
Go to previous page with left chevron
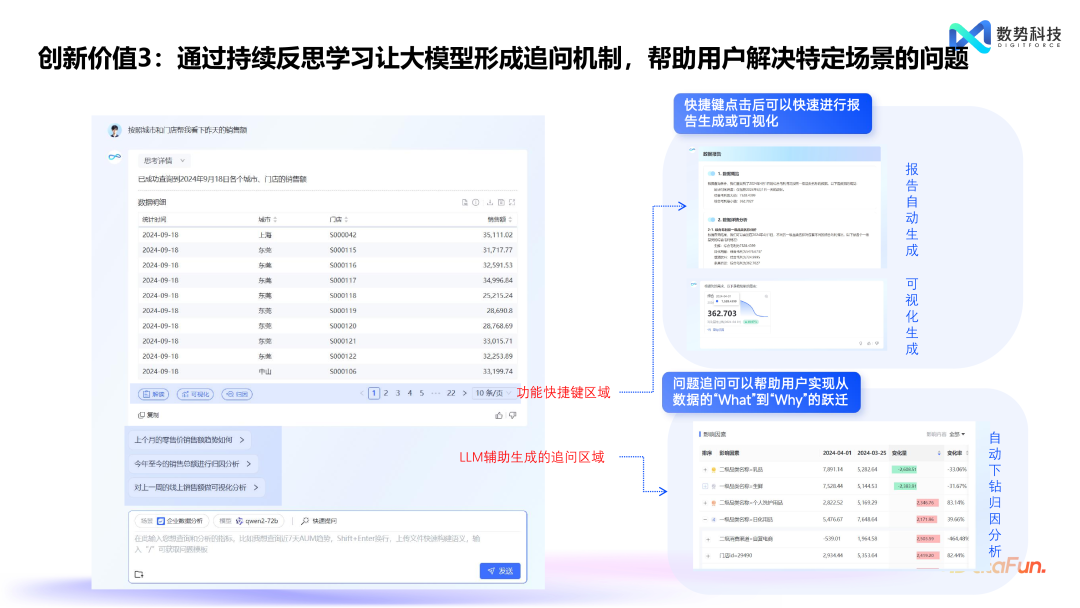coord(362,393)
